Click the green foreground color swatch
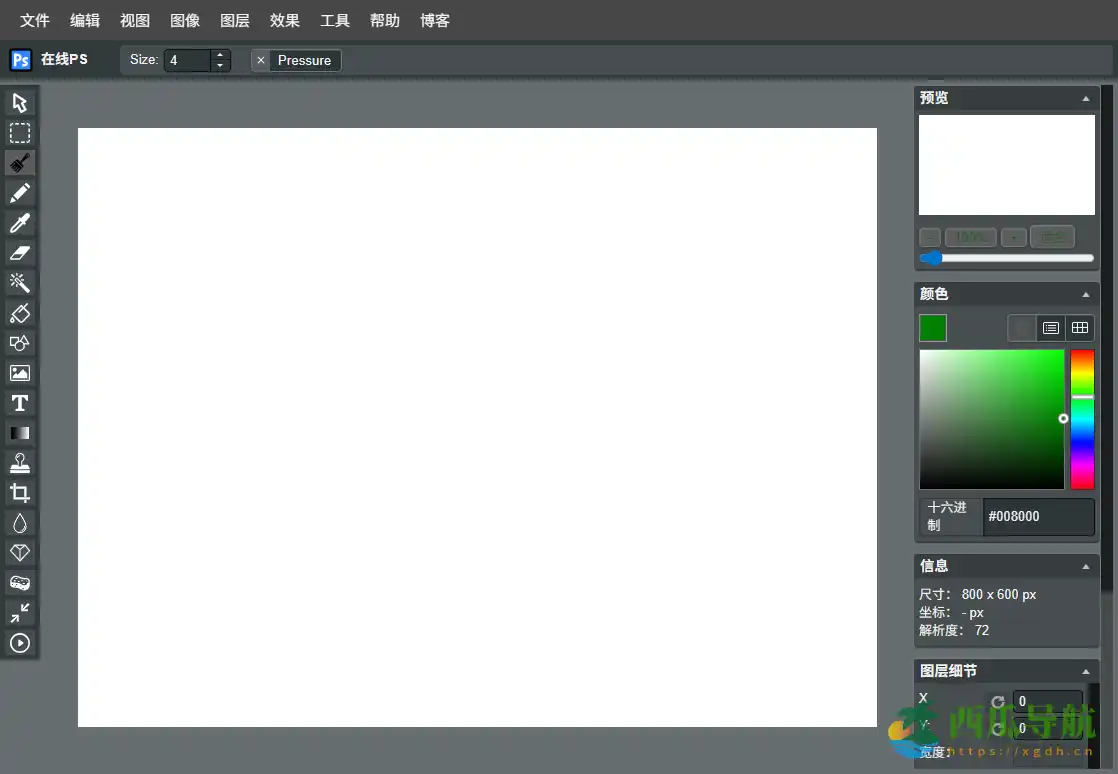This screenshot has height=774, width=1118. [932, 327]
